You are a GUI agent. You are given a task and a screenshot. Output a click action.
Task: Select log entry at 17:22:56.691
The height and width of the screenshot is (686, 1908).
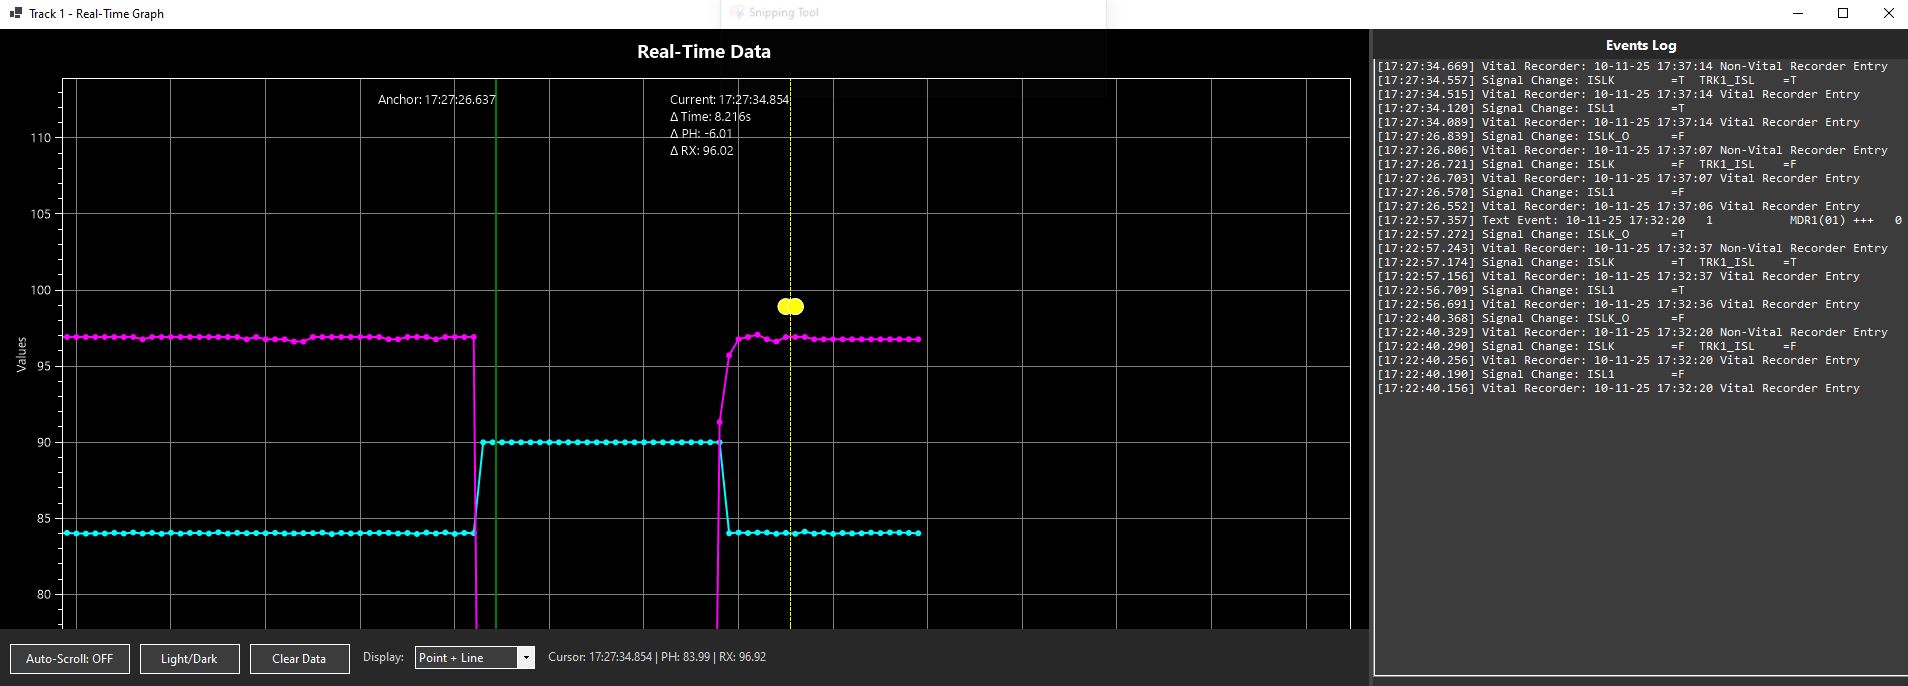click(1618, 304)
